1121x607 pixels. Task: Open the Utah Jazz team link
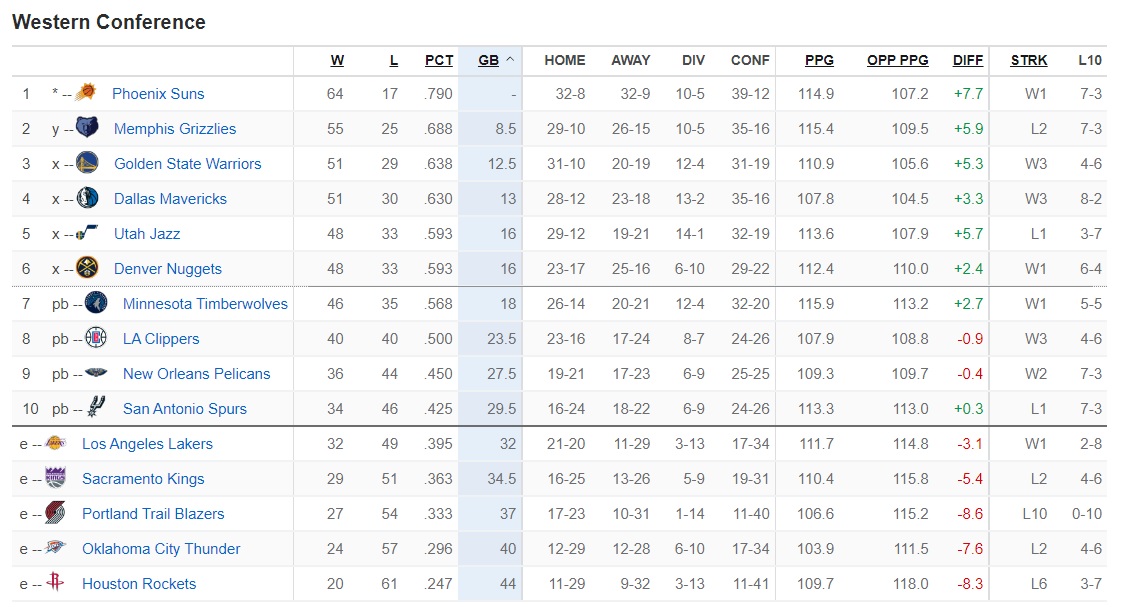[147, 233]
